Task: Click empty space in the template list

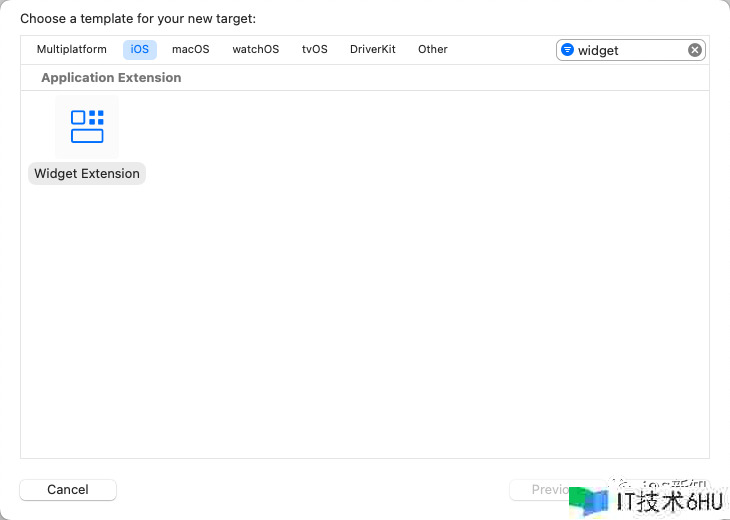Action: coord(400,300)
